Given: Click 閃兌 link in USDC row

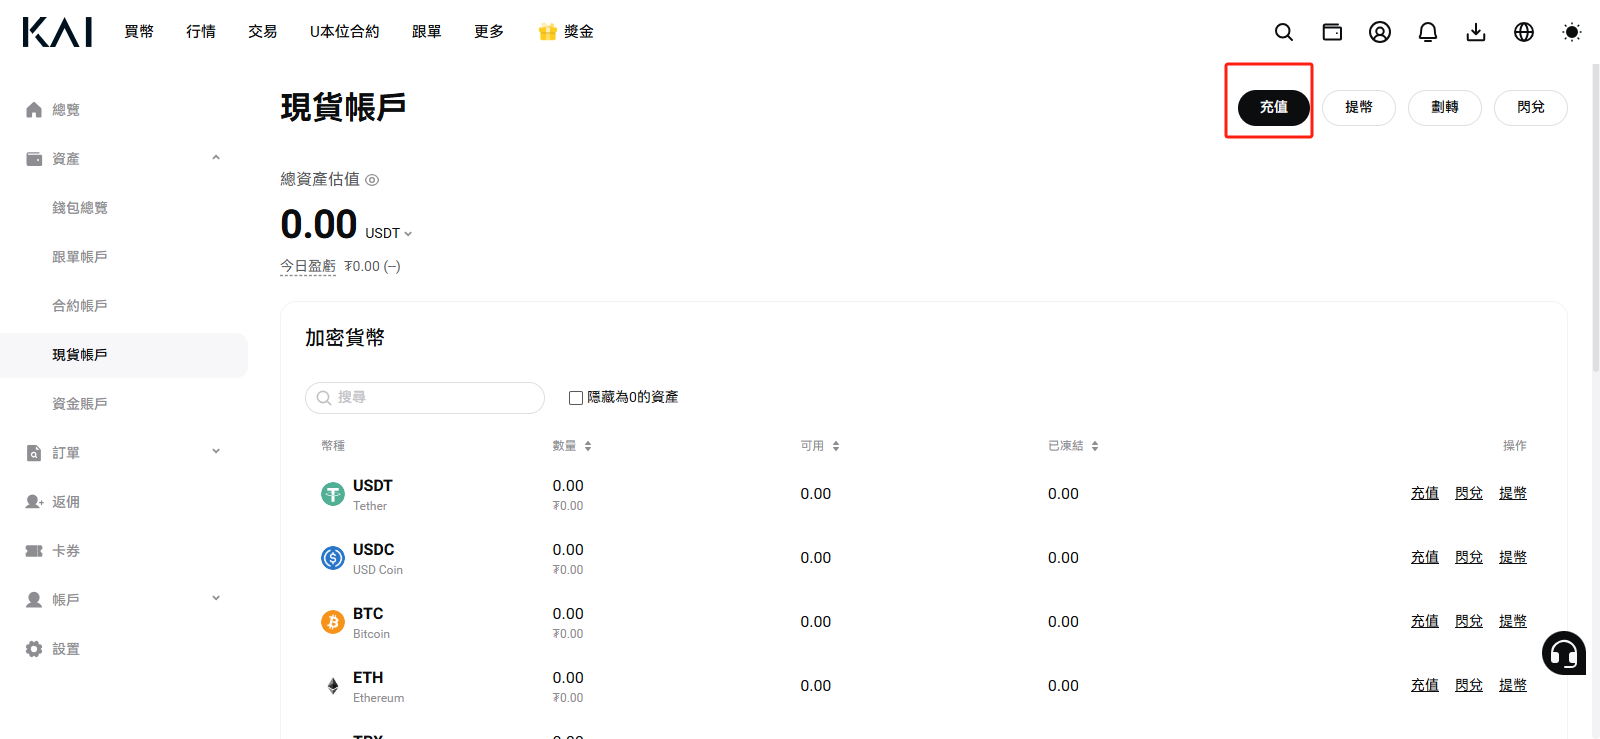Looking at the screenshot, I should click(1469, 557).
